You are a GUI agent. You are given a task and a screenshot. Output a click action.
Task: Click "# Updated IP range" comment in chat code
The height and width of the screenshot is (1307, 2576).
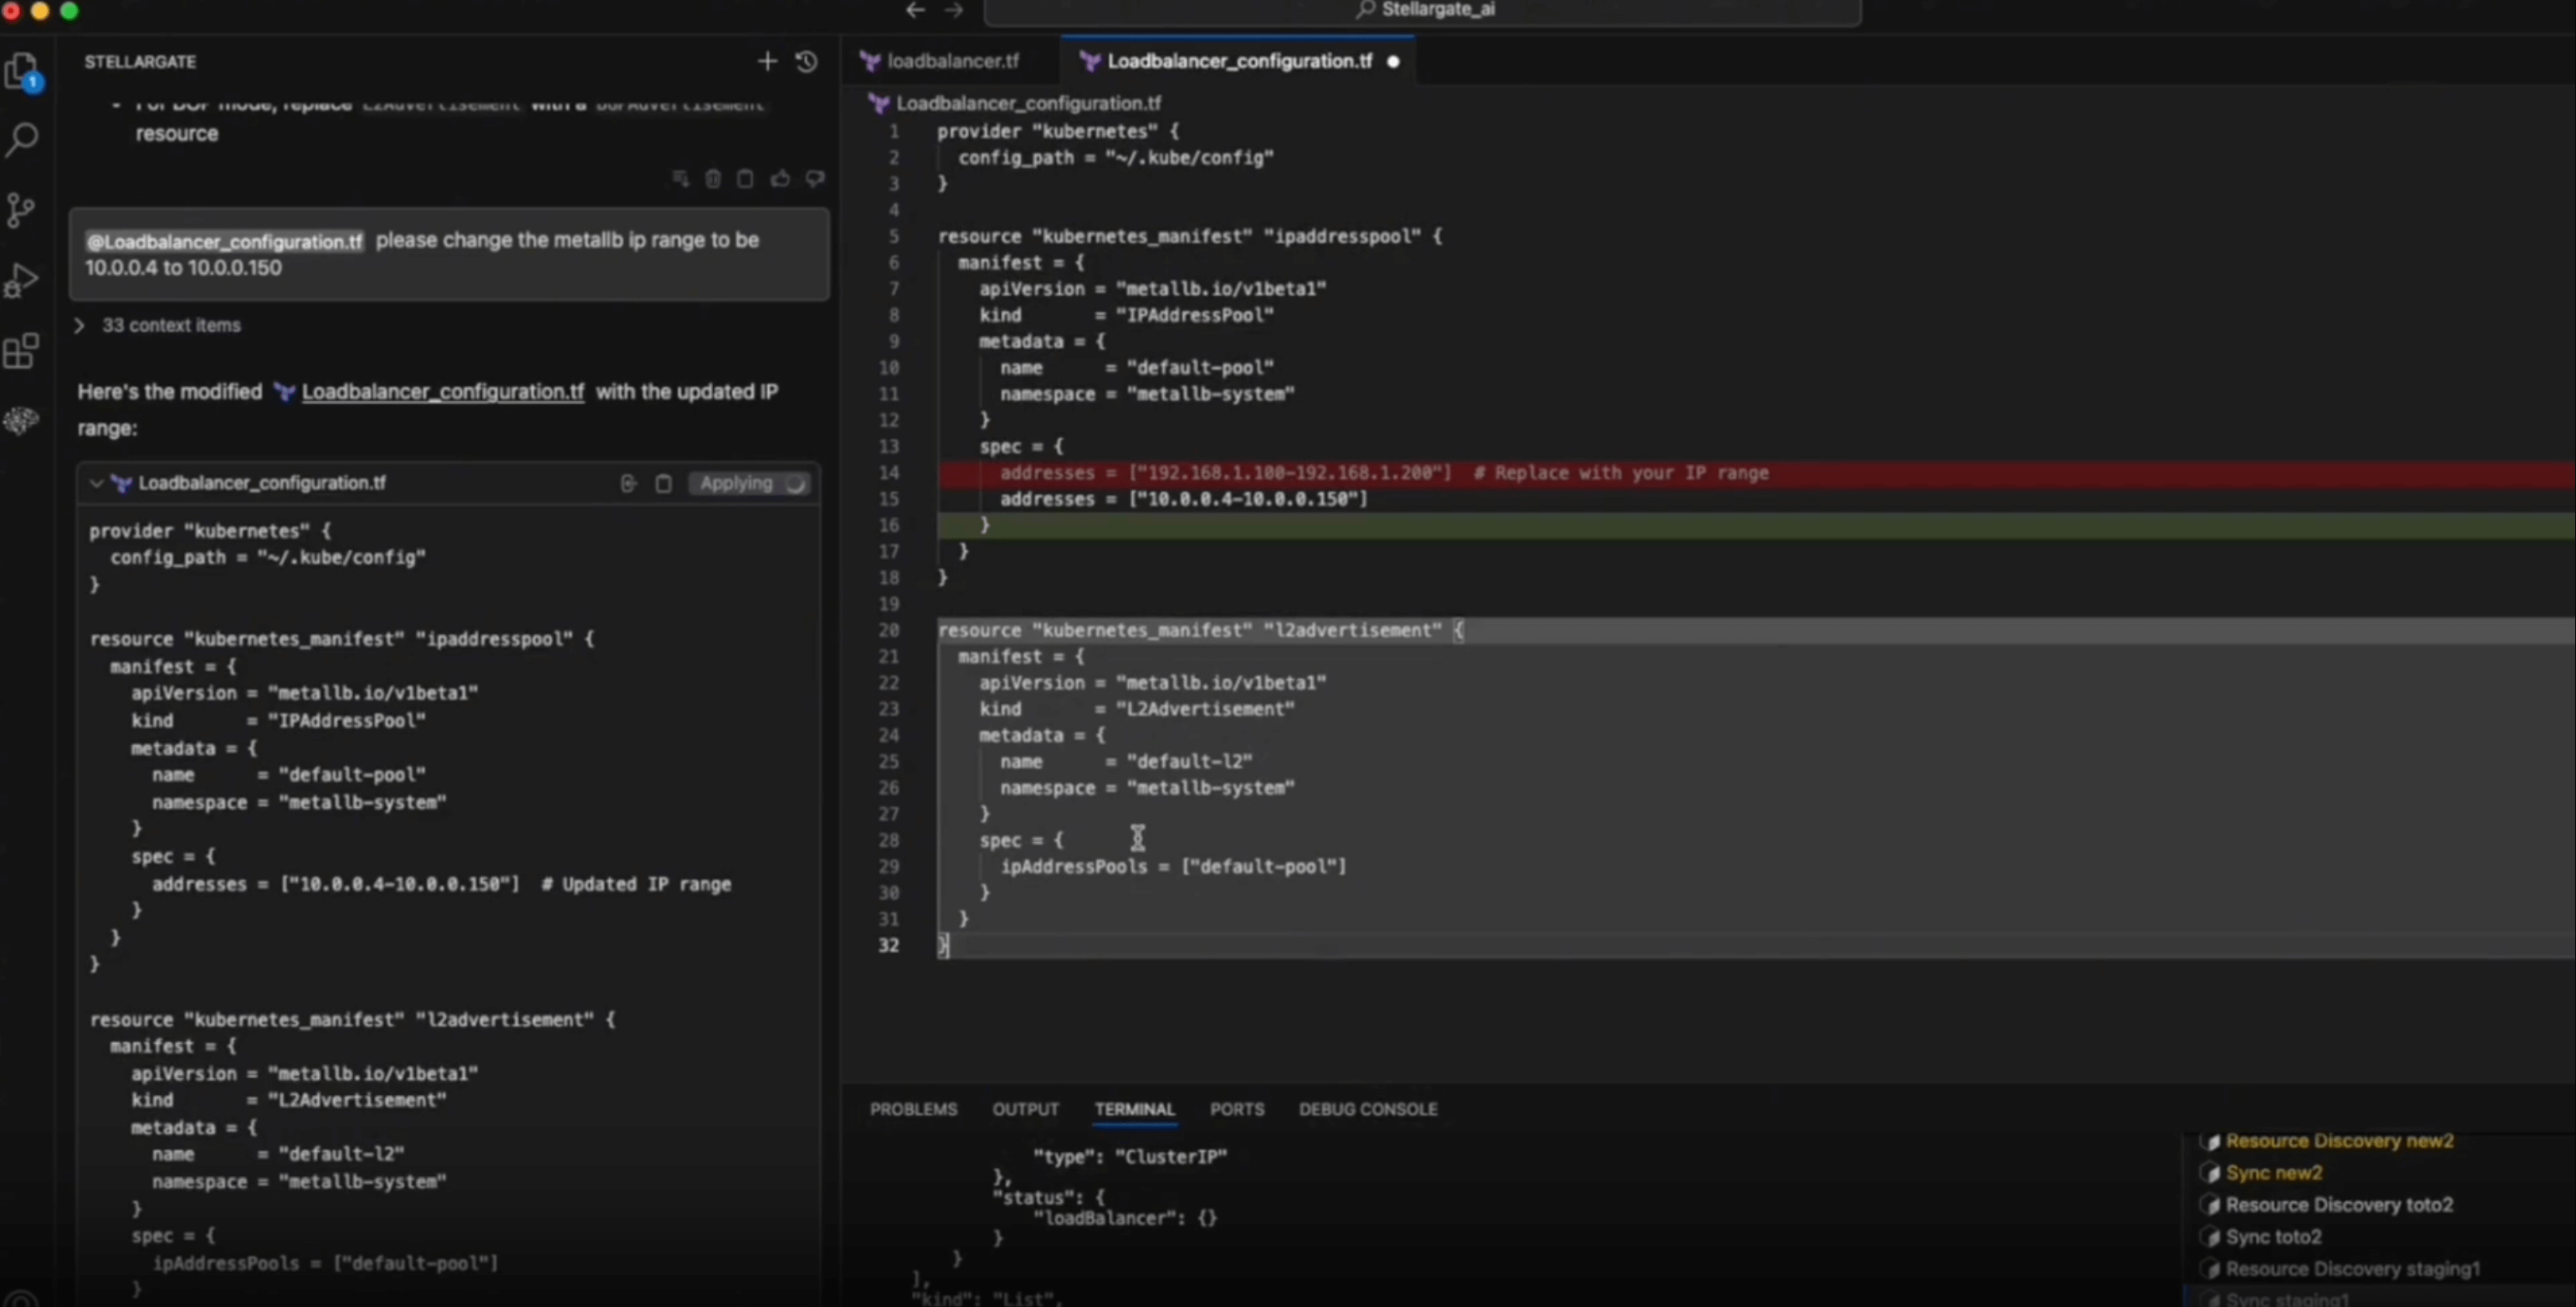636,885
